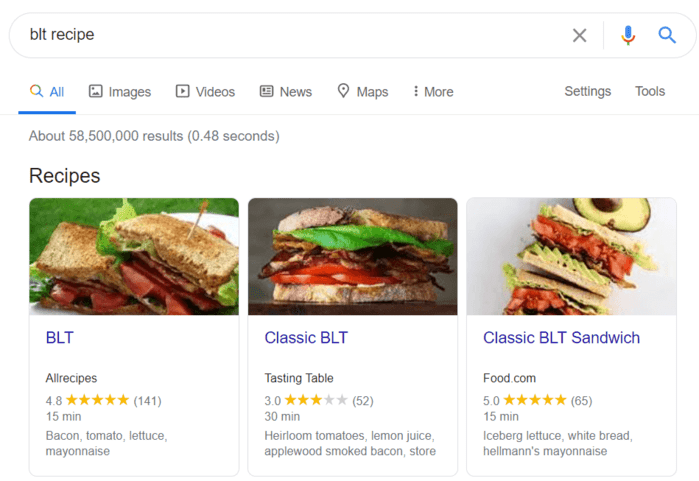699x481 pixels.
Task: Click the Tasting Table BLT photo
Action: [x=352, y=257]
